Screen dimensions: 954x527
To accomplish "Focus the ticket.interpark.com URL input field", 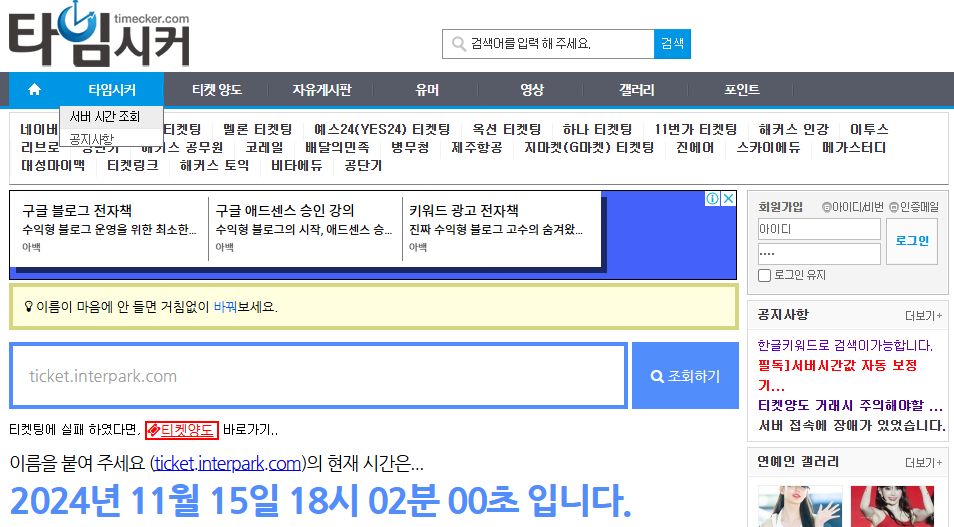I will click(x=319, y=376).
